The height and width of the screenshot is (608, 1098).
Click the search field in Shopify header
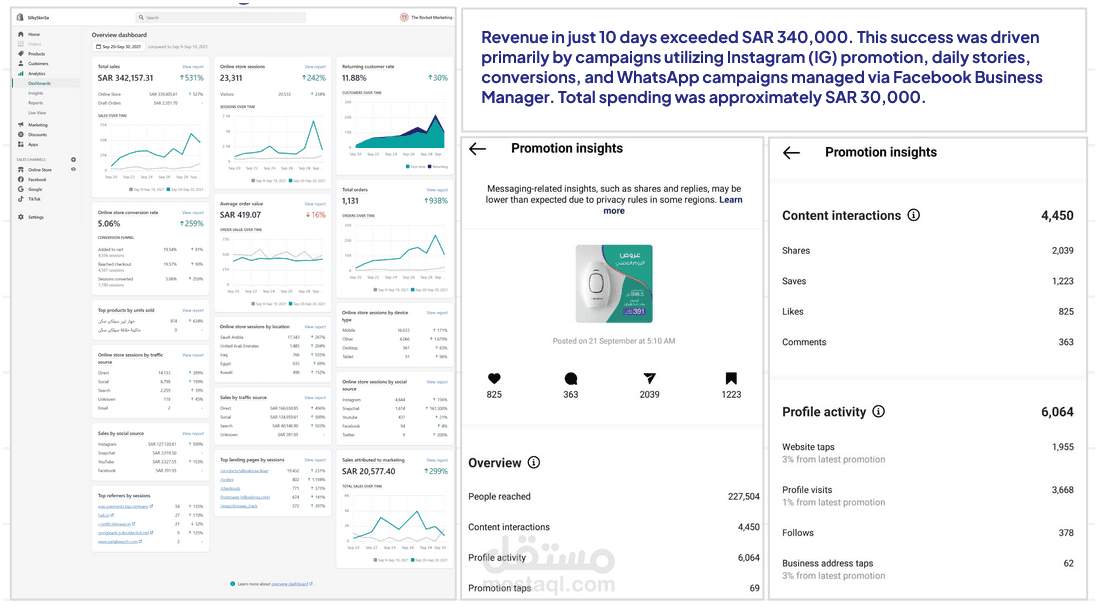click(221, 18)
